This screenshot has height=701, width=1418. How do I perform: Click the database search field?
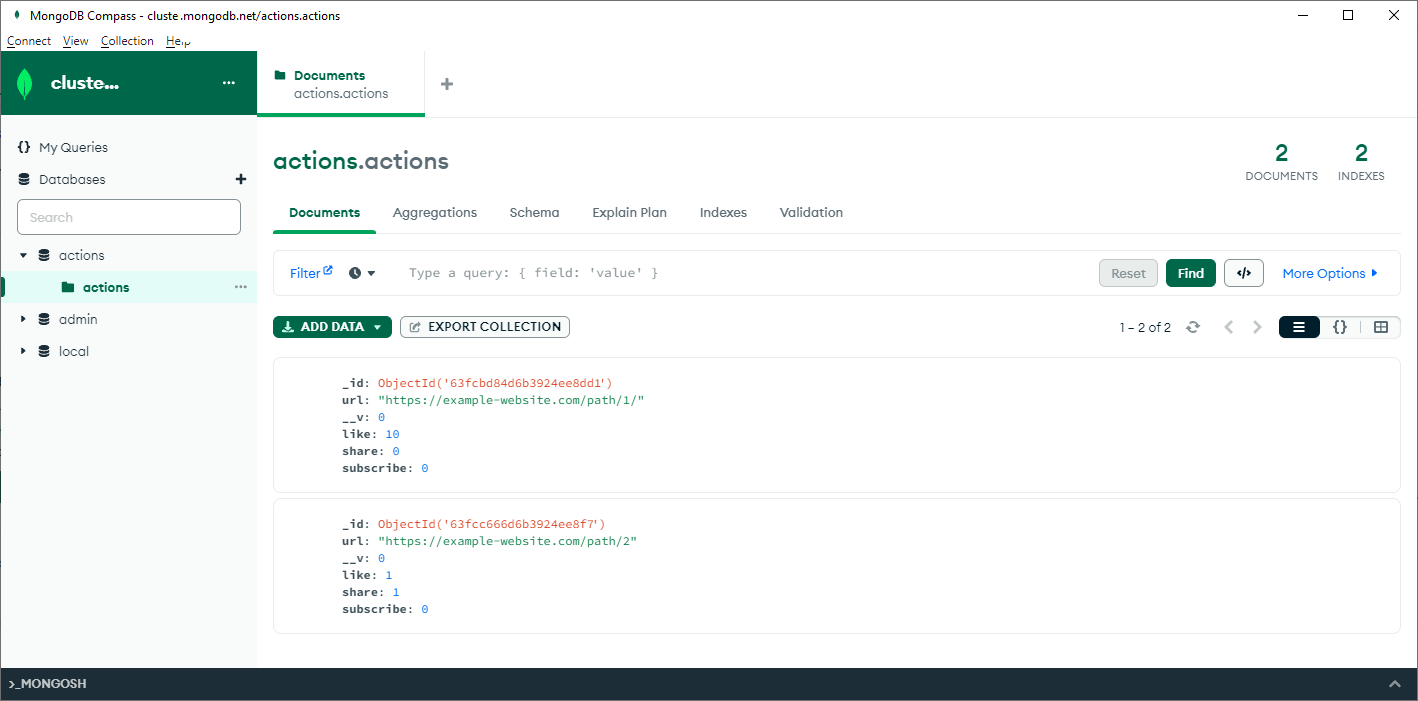(x=128, y=217)
